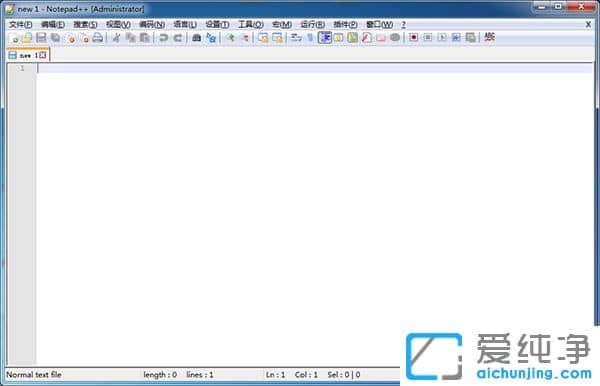Open the 文件(F) File menu
This screenshot has width=600, height=386.
[21, 25]
